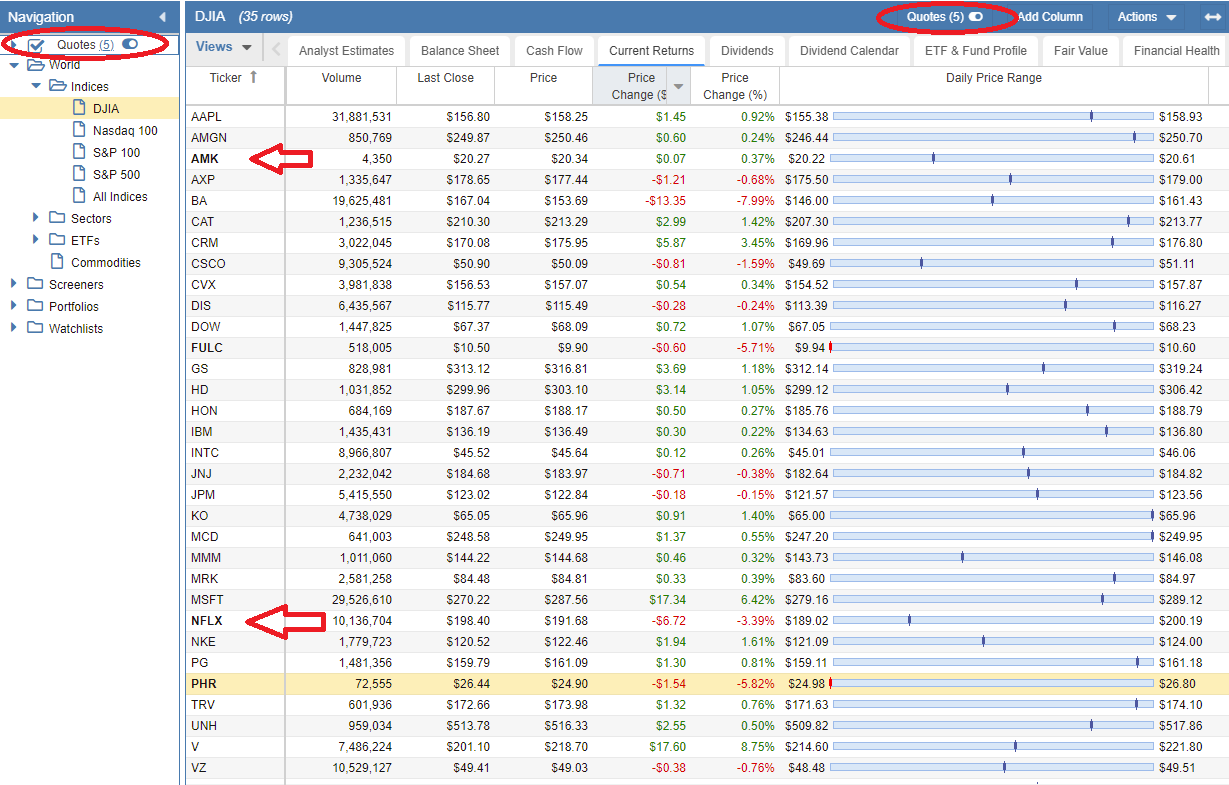The height and width of the screenshot is (785, 1229).
Task: Click the Screeners folder icon
Action: pos(36,284)
